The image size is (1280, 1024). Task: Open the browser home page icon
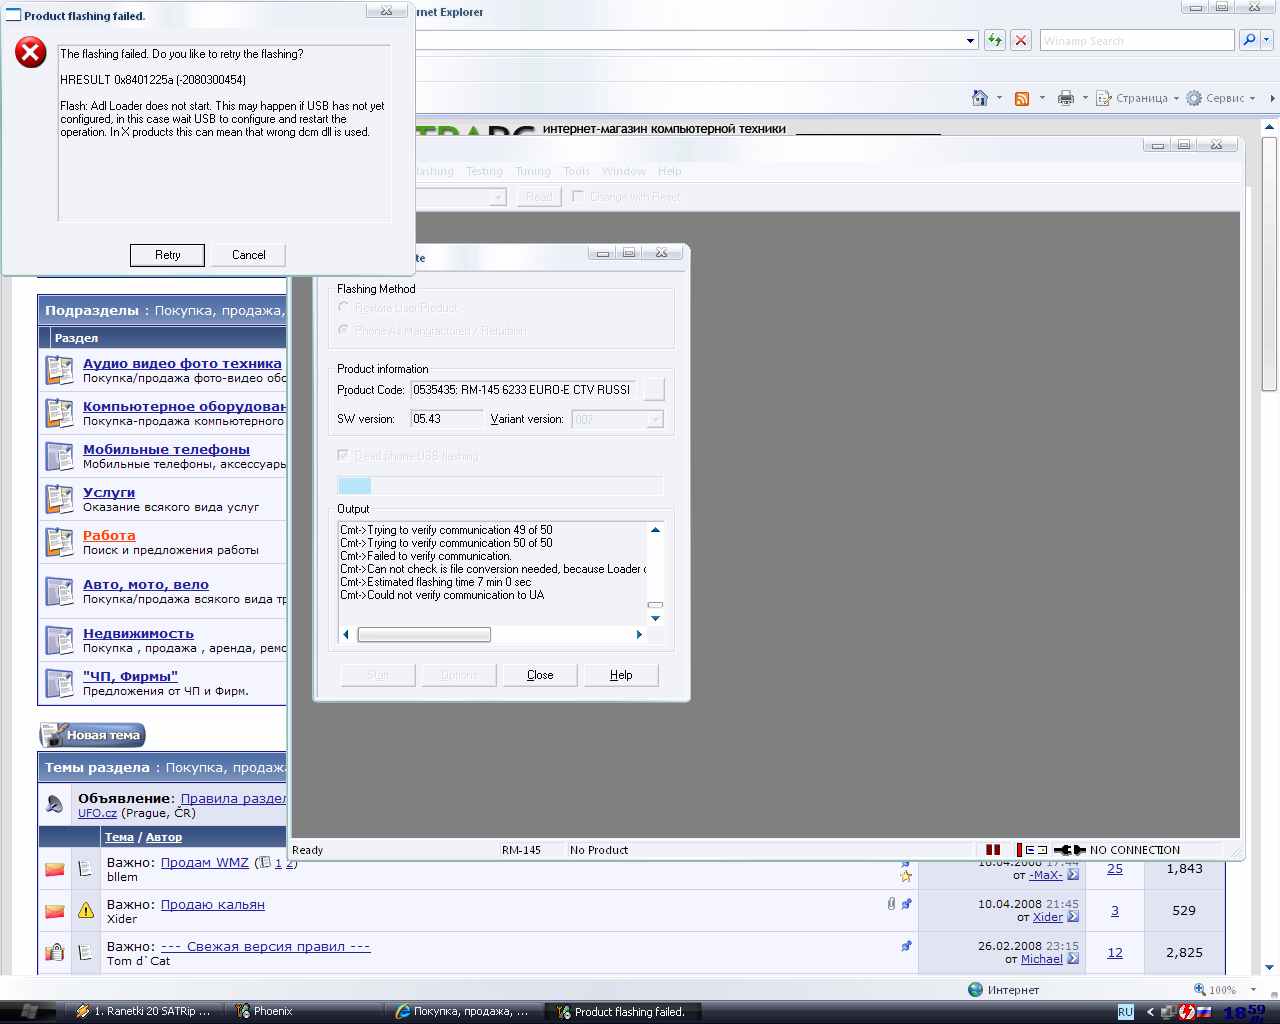click(980, 98)
